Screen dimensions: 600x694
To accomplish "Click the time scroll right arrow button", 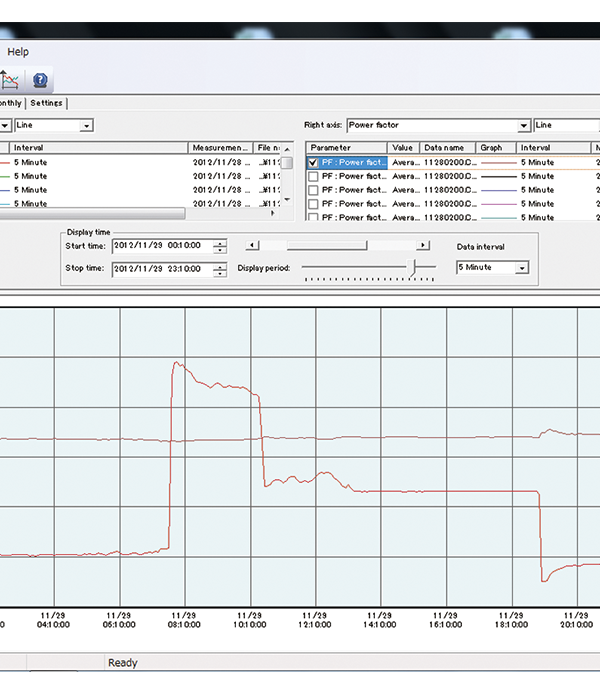I will pyautogui.click(x=423, y=245).
